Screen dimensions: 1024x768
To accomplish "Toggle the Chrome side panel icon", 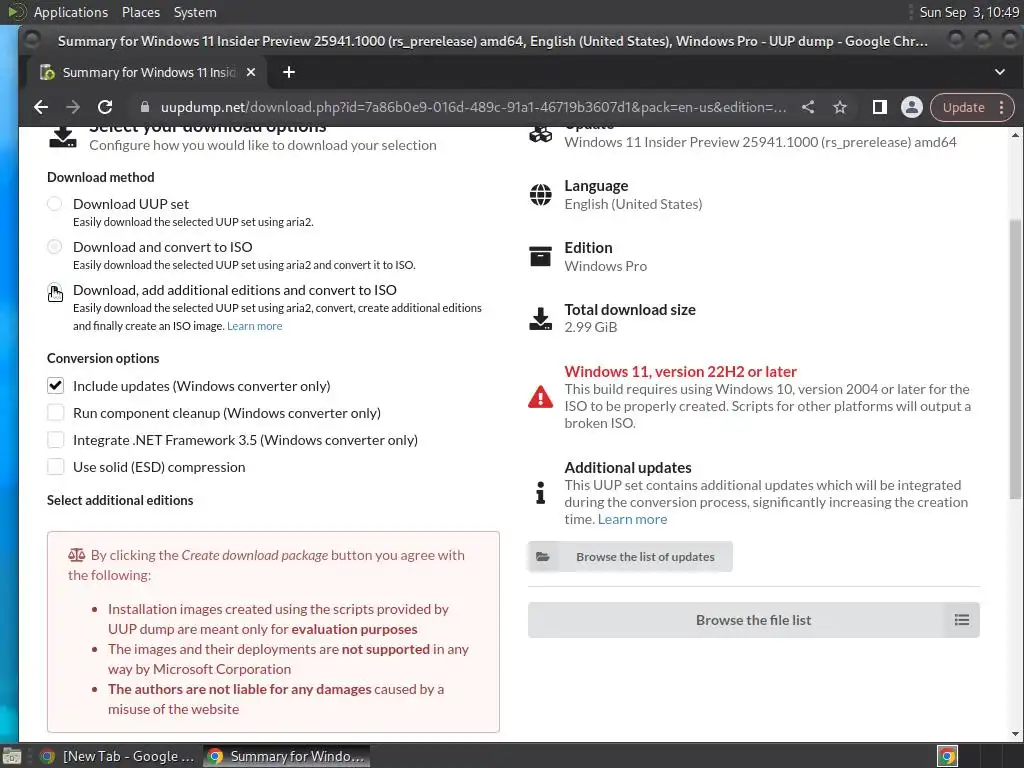I will click(880, 107).
